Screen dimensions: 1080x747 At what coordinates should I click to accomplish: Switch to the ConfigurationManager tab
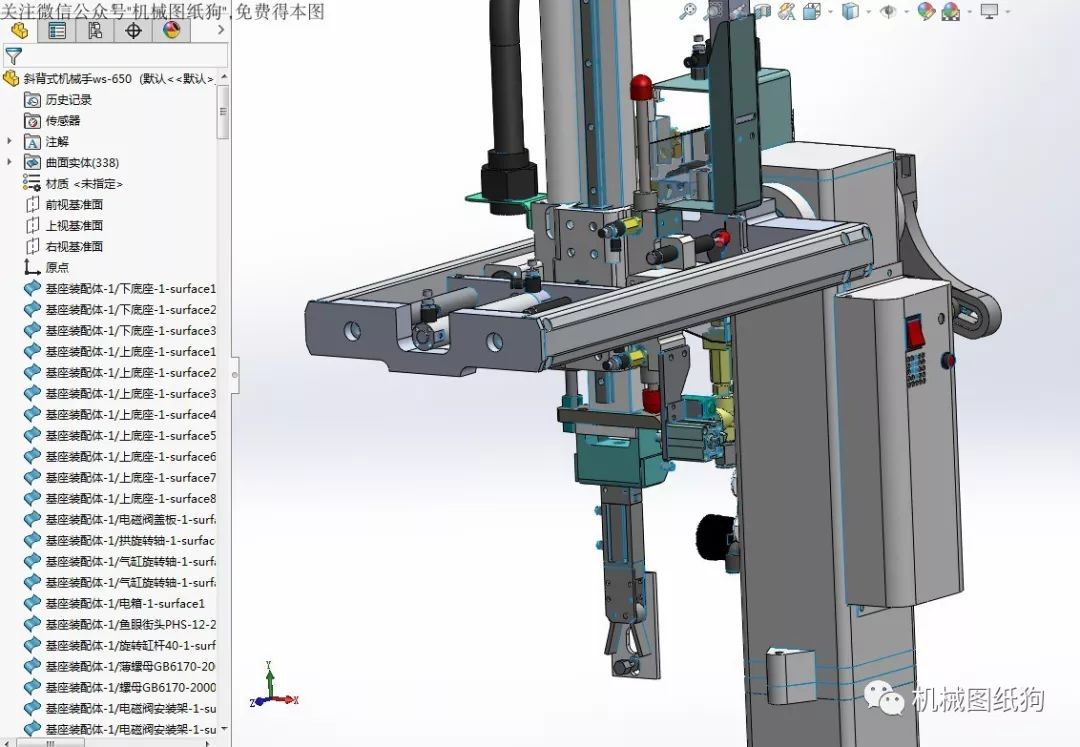click(95, 30)
